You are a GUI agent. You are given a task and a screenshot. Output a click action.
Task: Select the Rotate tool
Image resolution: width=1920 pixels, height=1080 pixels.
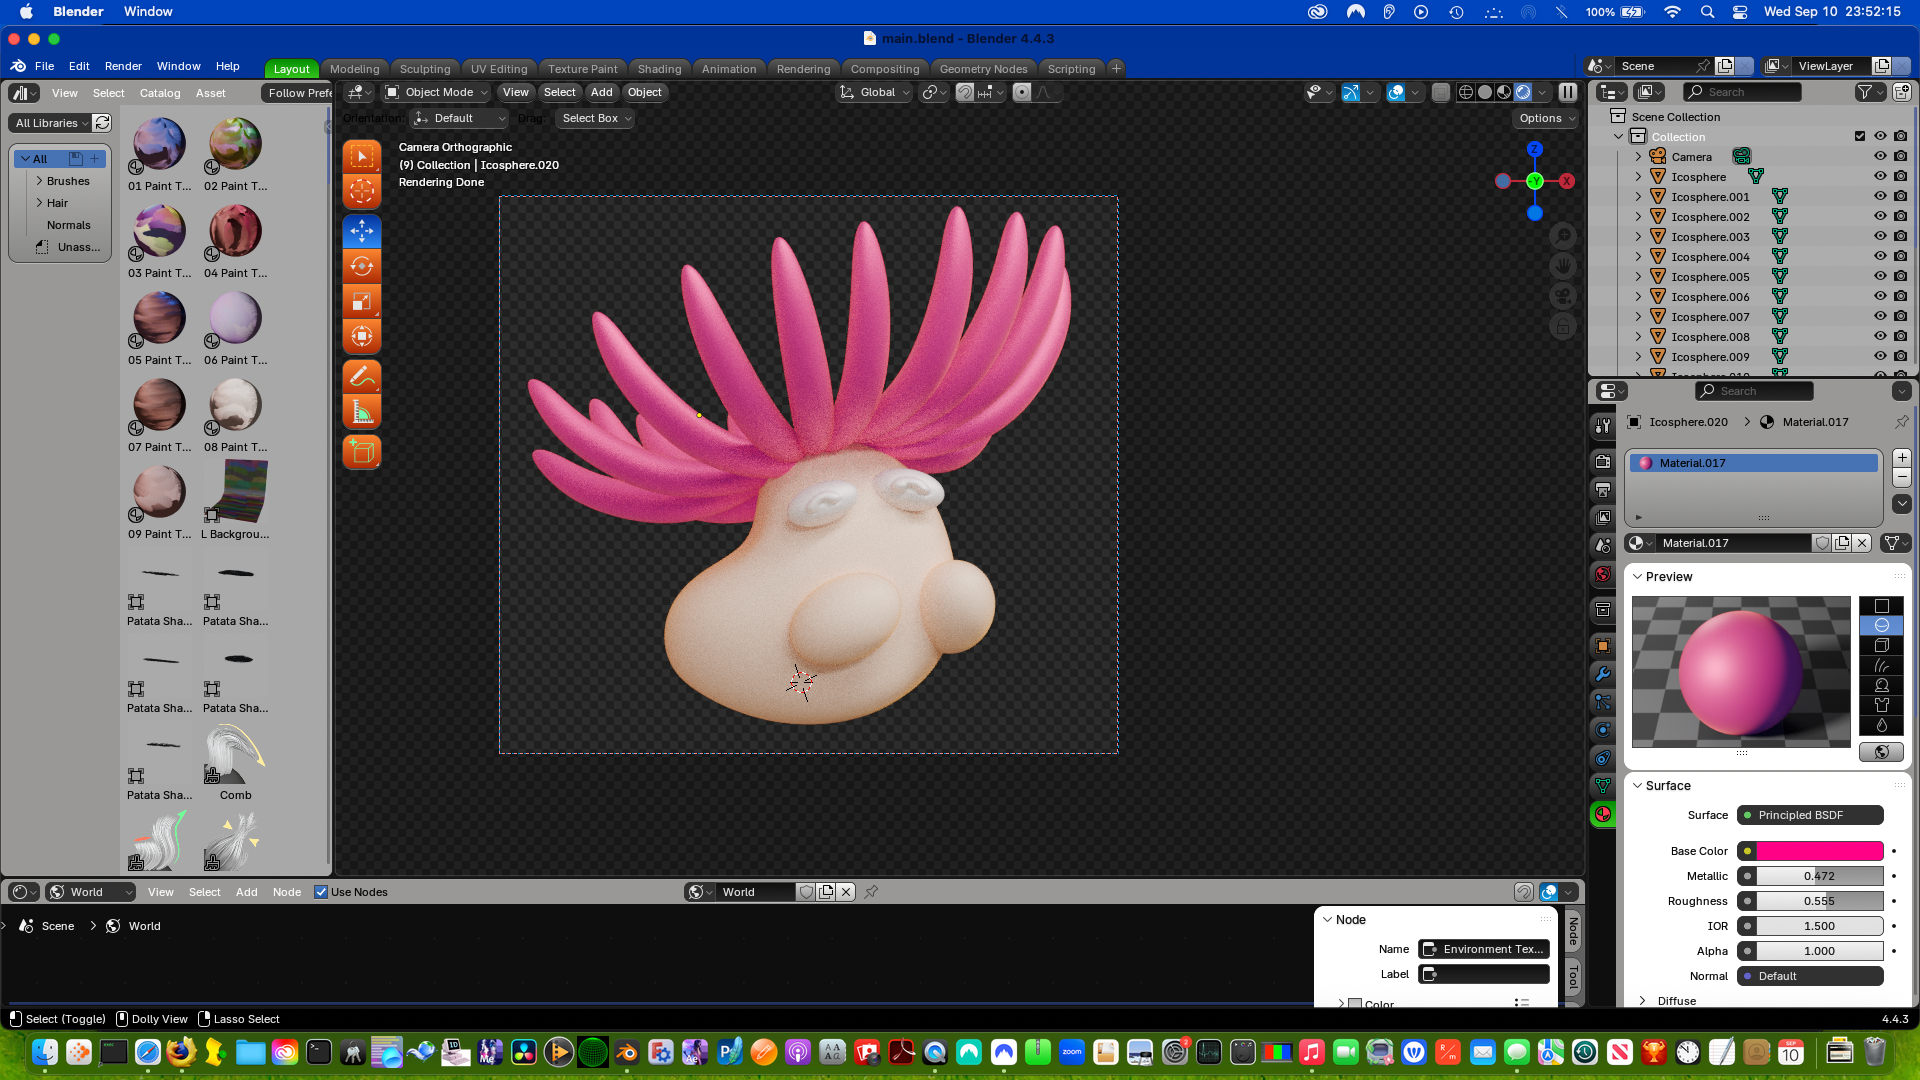362,266
